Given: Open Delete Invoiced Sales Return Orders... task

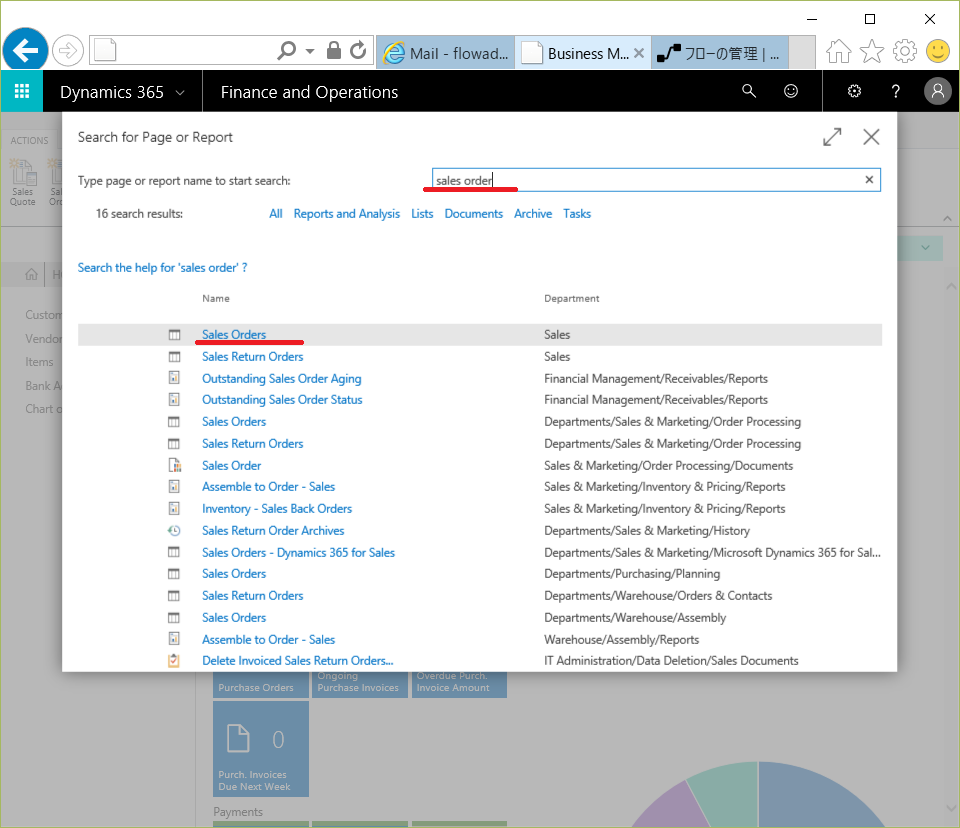Looking at the screenshot, I should (298, 661).
